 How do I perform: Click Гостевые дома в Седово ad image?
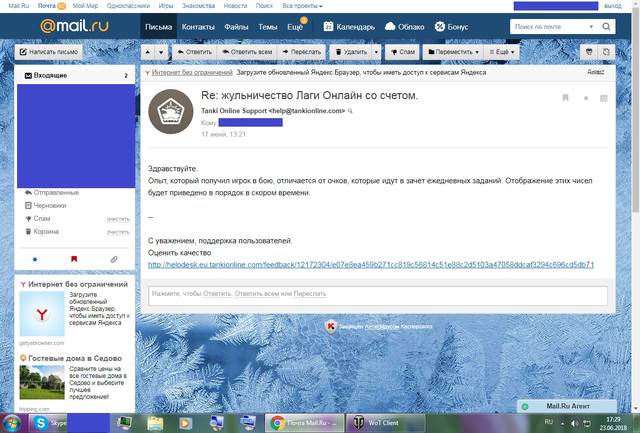point(42,382)
